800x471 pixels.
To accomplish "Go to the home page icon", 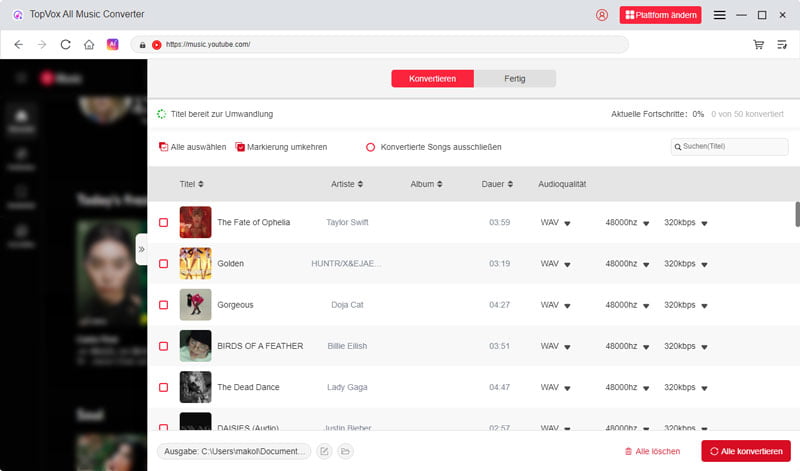I will (x=89, y=45).
